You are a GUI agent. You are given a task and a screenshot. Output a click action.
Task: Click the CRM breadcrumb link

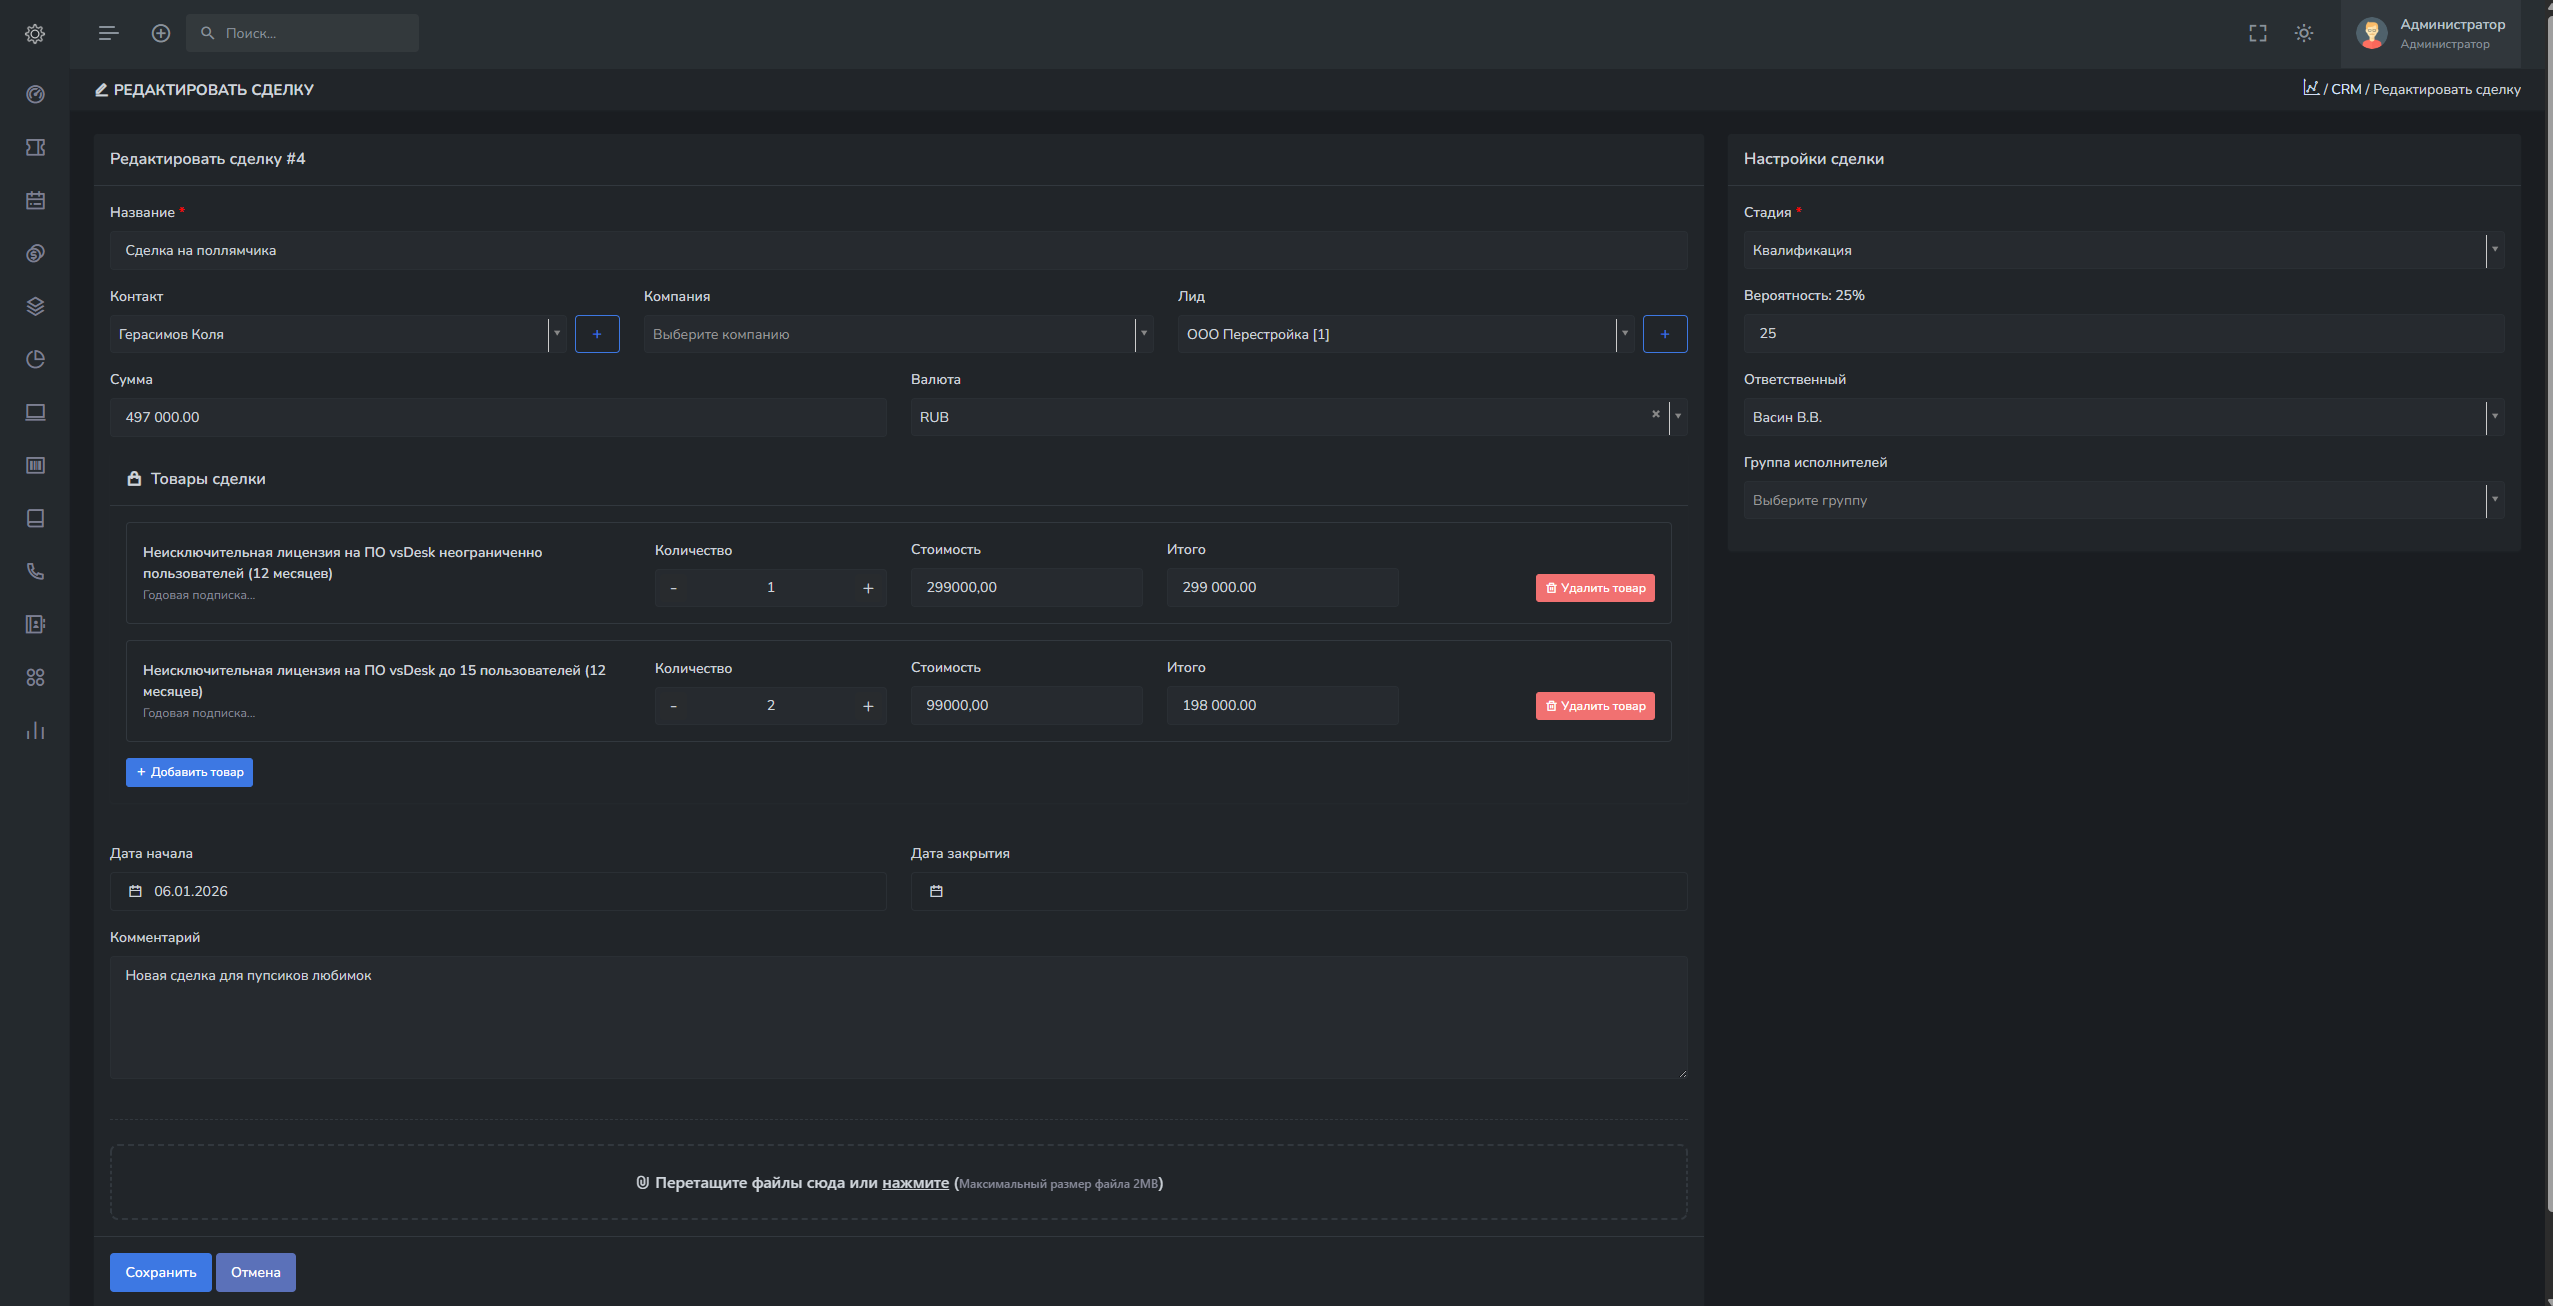point(2345,89)
